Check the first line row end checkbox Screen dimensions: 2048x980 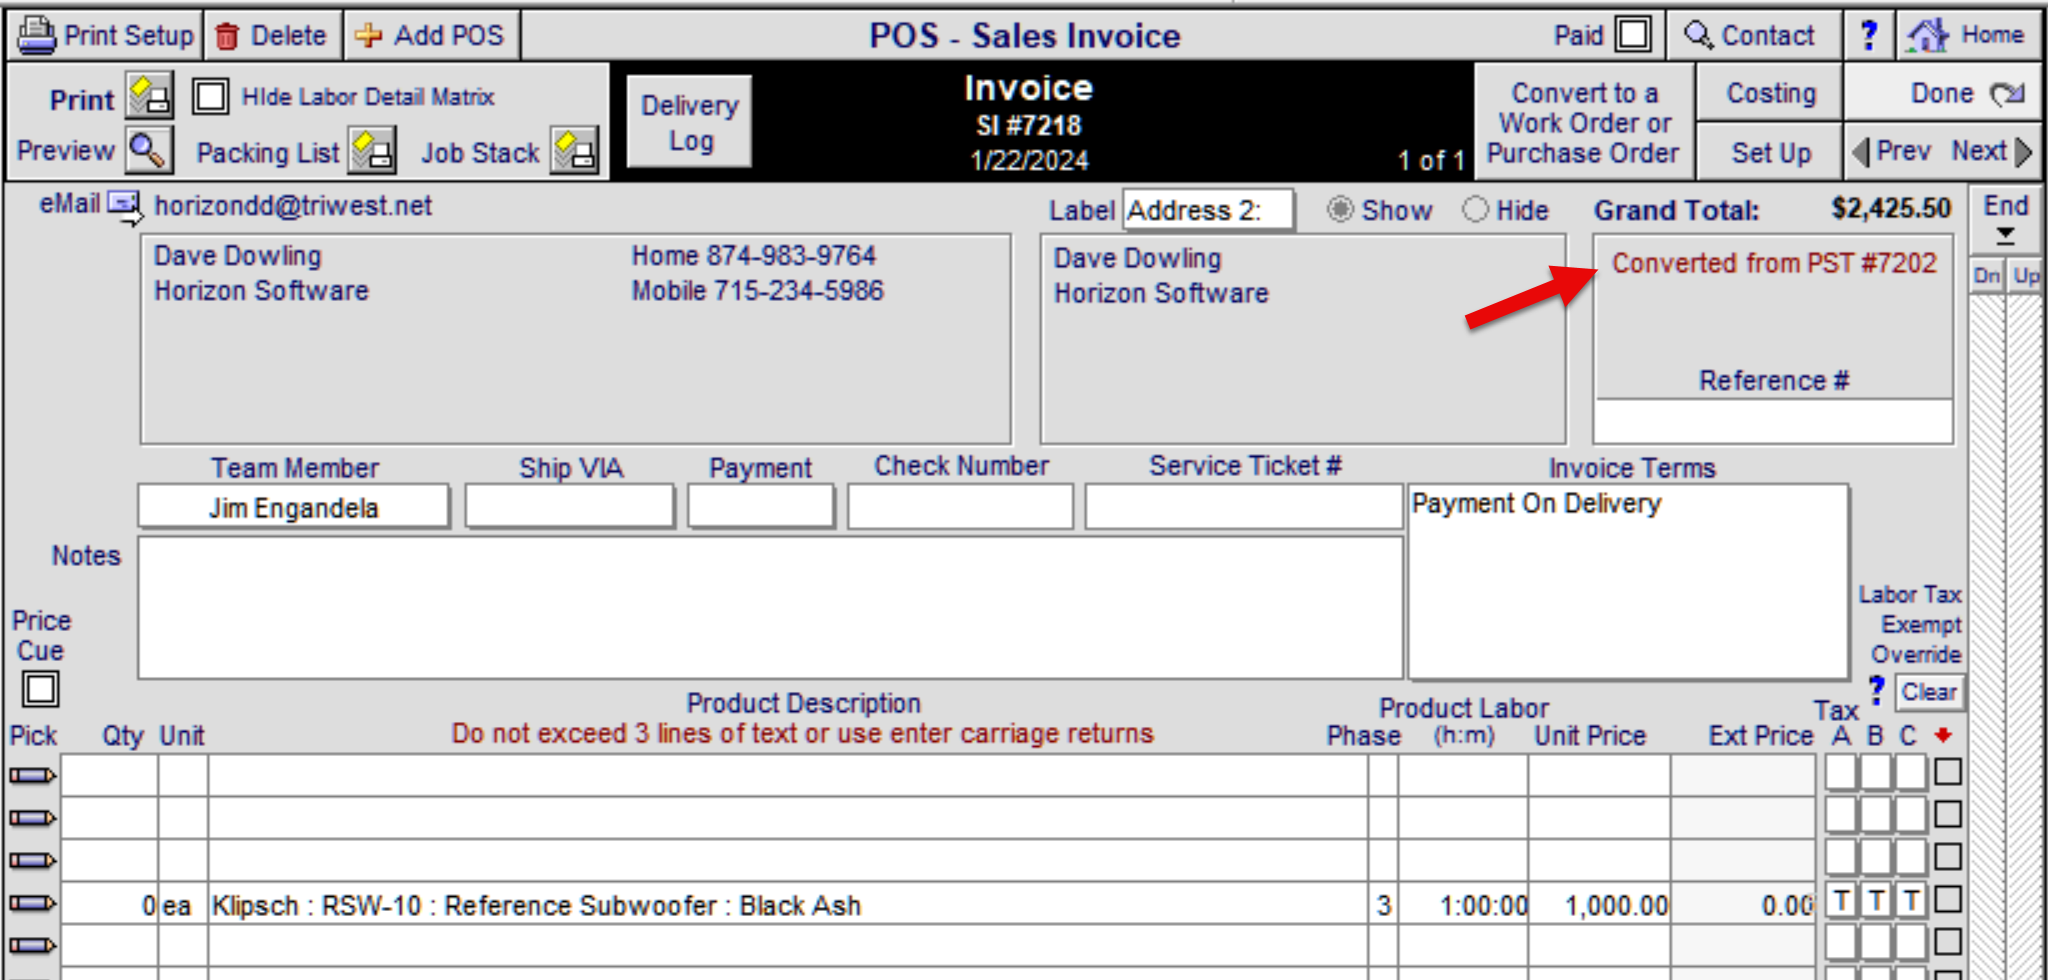coord(1947,772)
